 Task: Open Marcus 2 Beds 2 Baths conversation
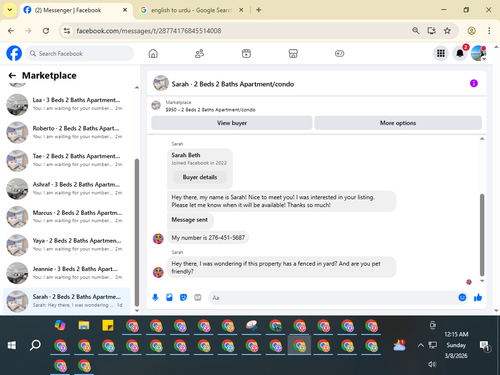pyautogui.click(x=67, y=217)
